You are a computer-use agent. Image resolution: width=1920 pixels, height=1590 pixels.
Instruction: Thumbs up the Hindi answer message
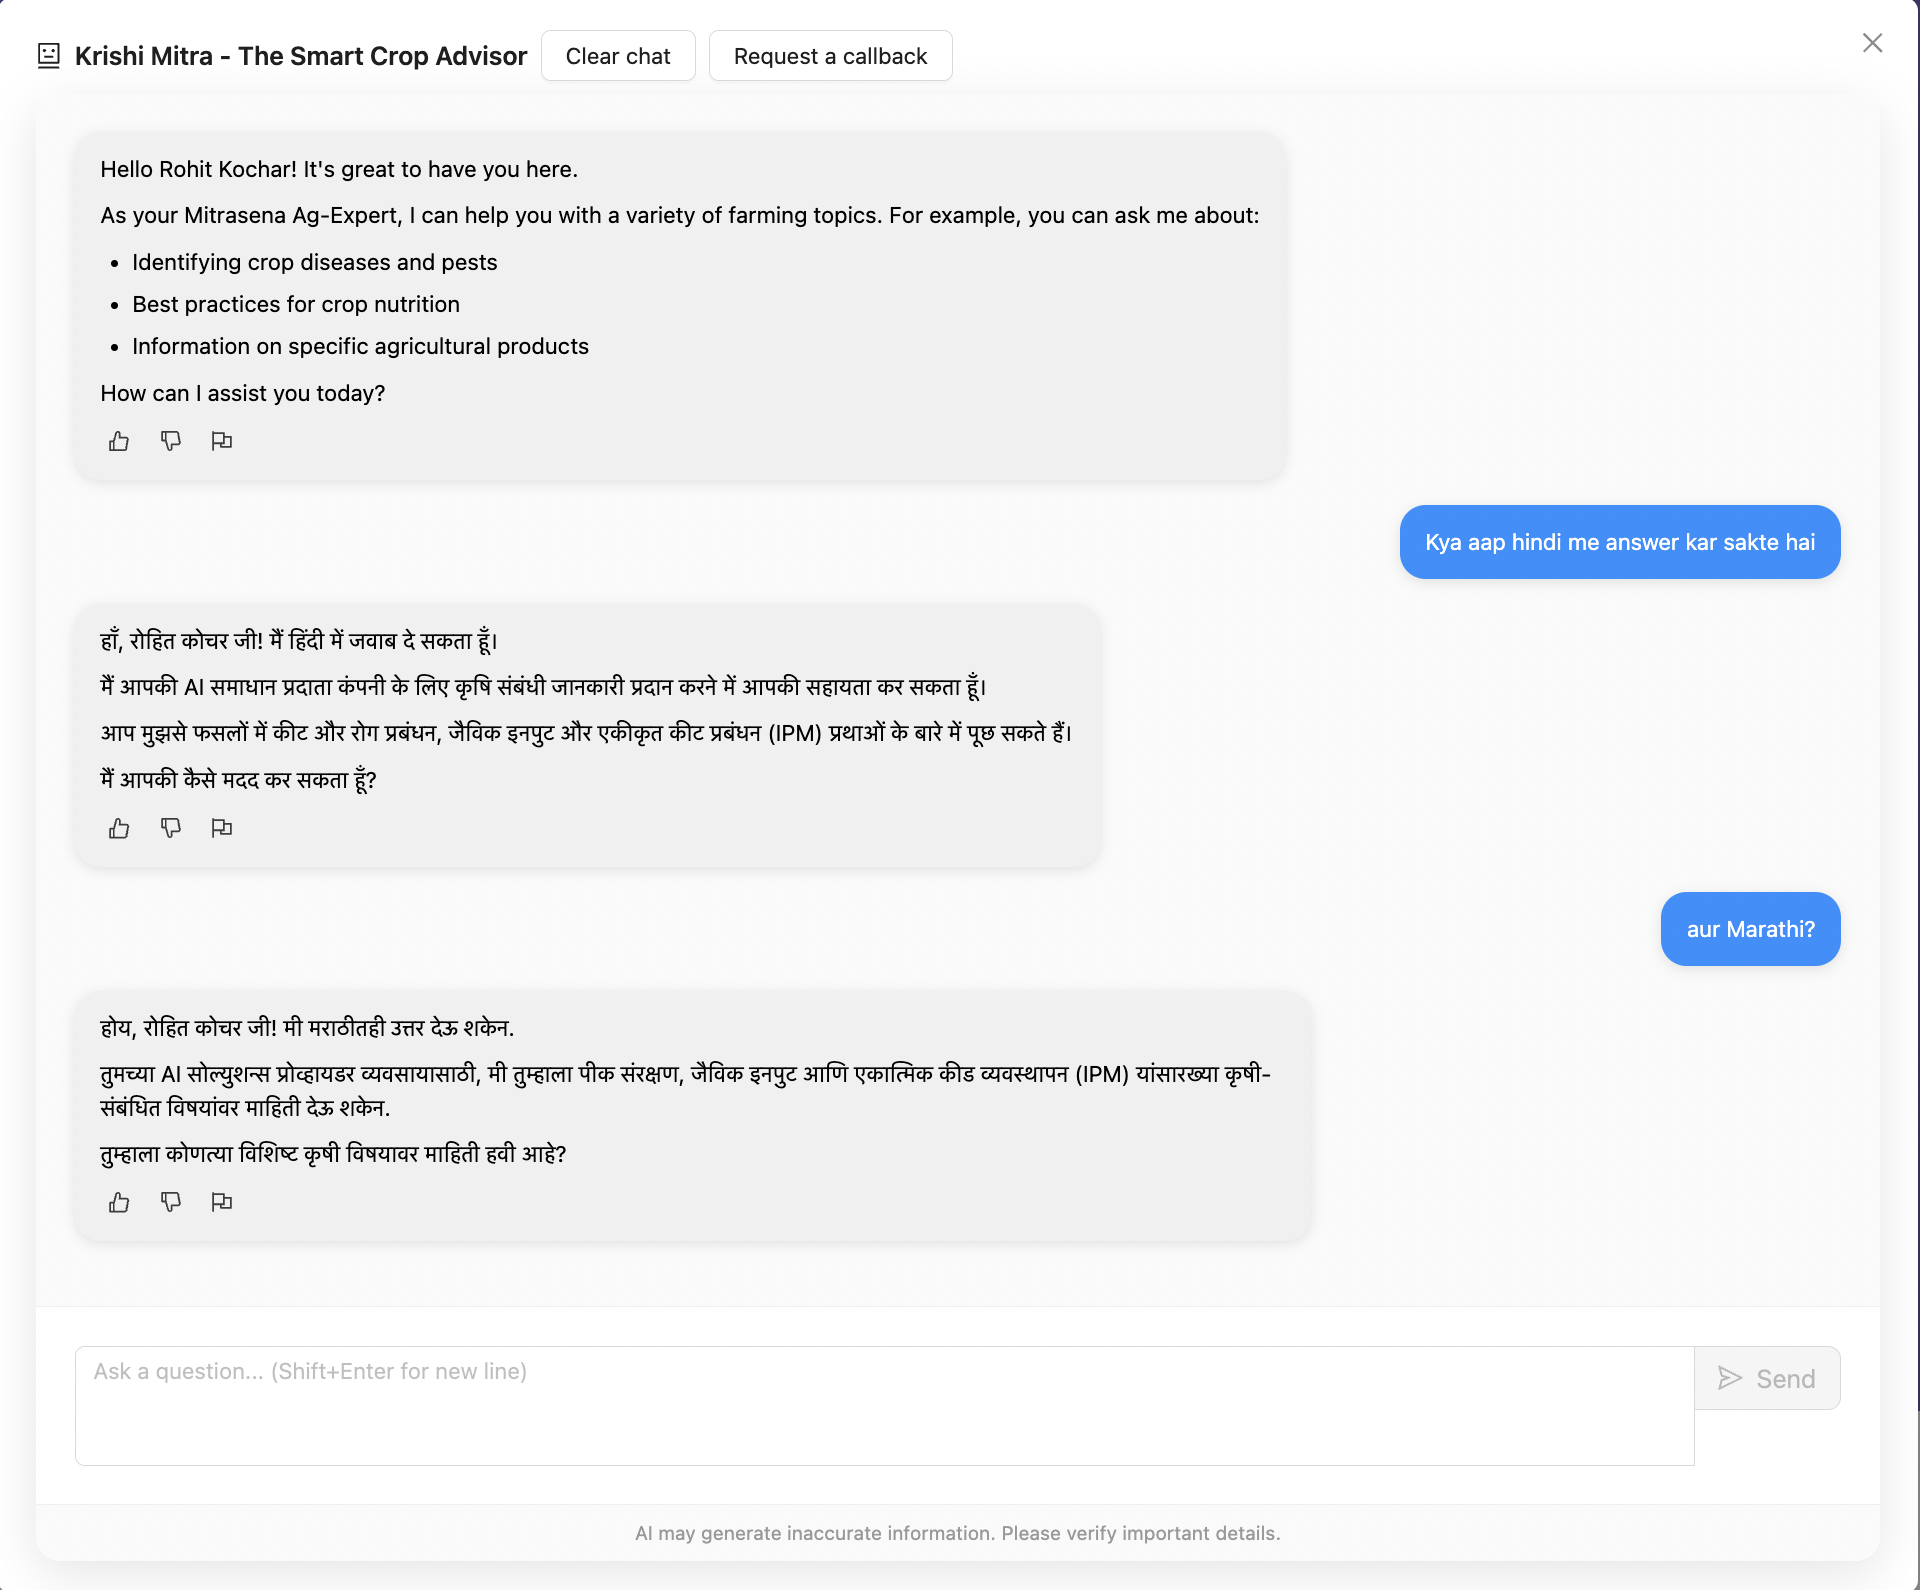tap(118, 828)
